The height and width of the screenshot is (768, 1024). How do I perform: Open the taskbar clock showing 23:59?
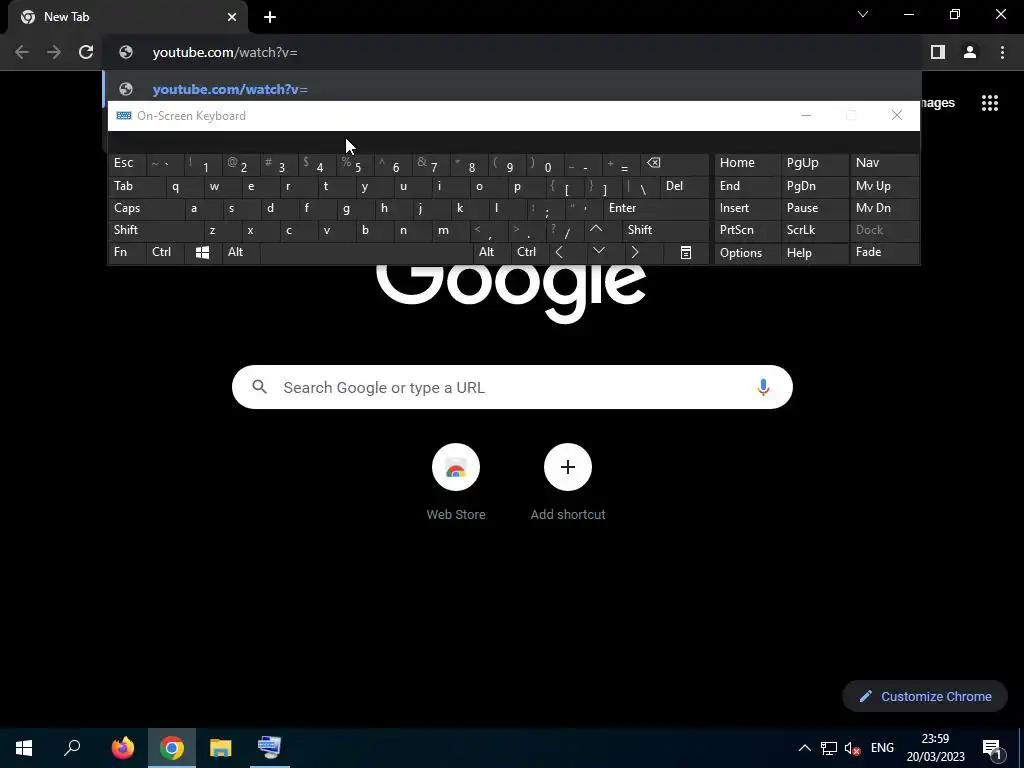[935, 748]
